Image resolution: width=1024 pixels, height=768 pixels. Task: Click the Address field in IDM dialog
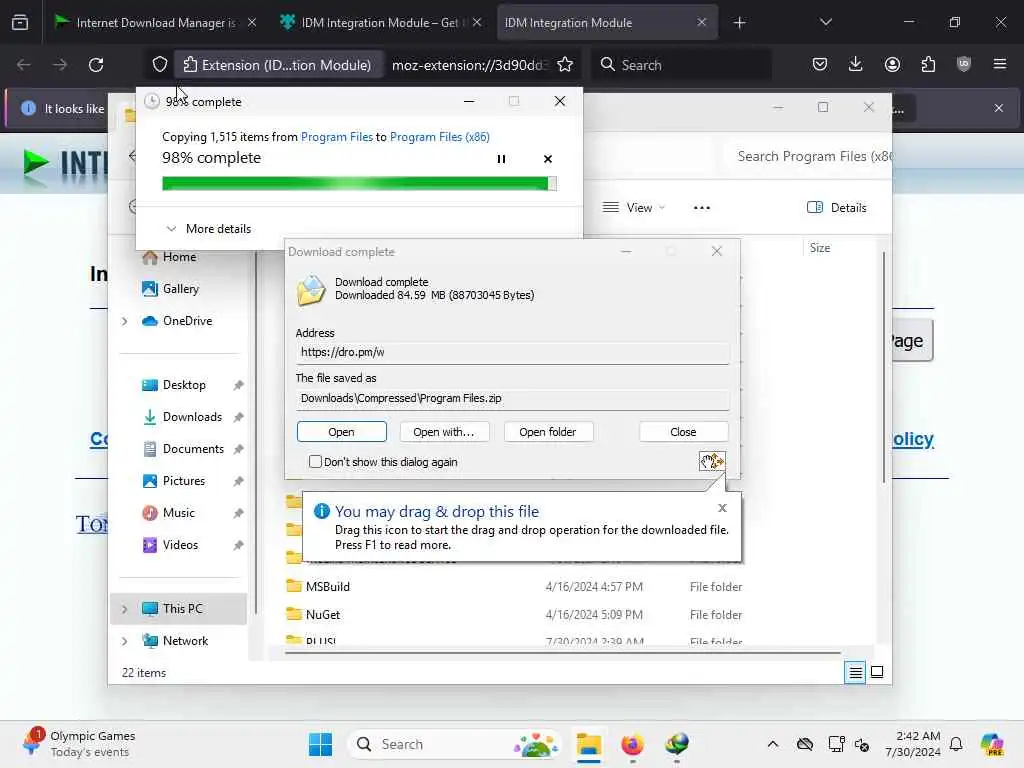(512, 353)
